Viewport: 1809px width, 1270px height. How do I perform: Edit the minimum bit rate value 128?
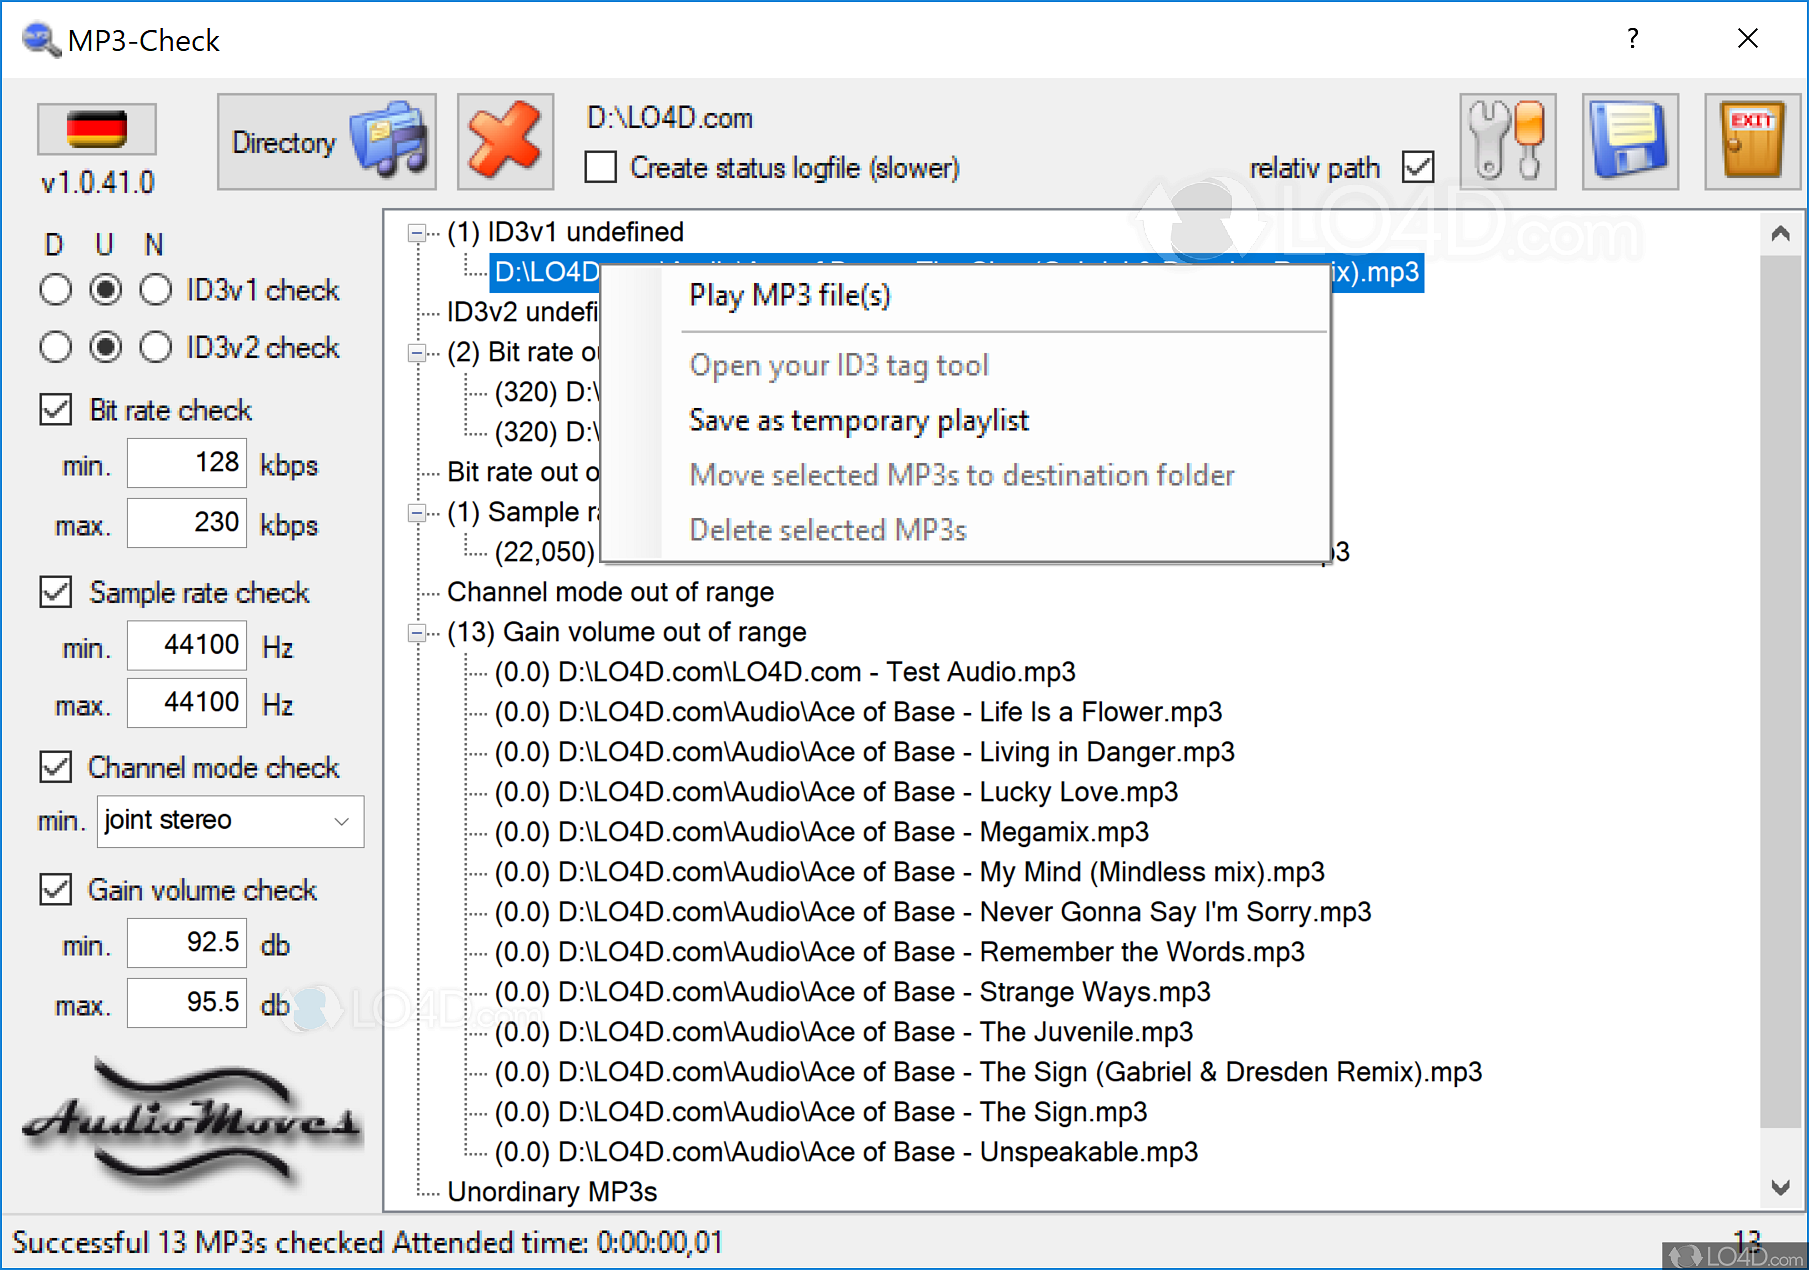pos(186,462)
